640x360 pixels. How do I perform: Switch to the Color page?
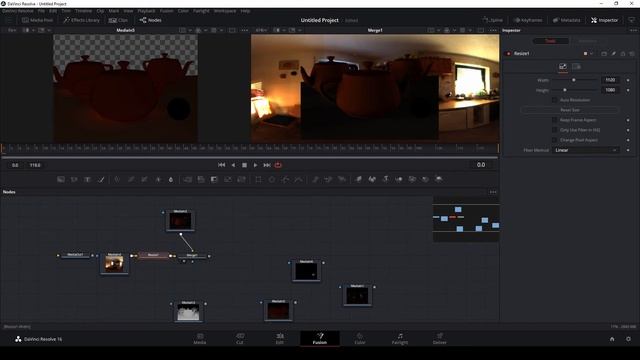pos(360,338)
